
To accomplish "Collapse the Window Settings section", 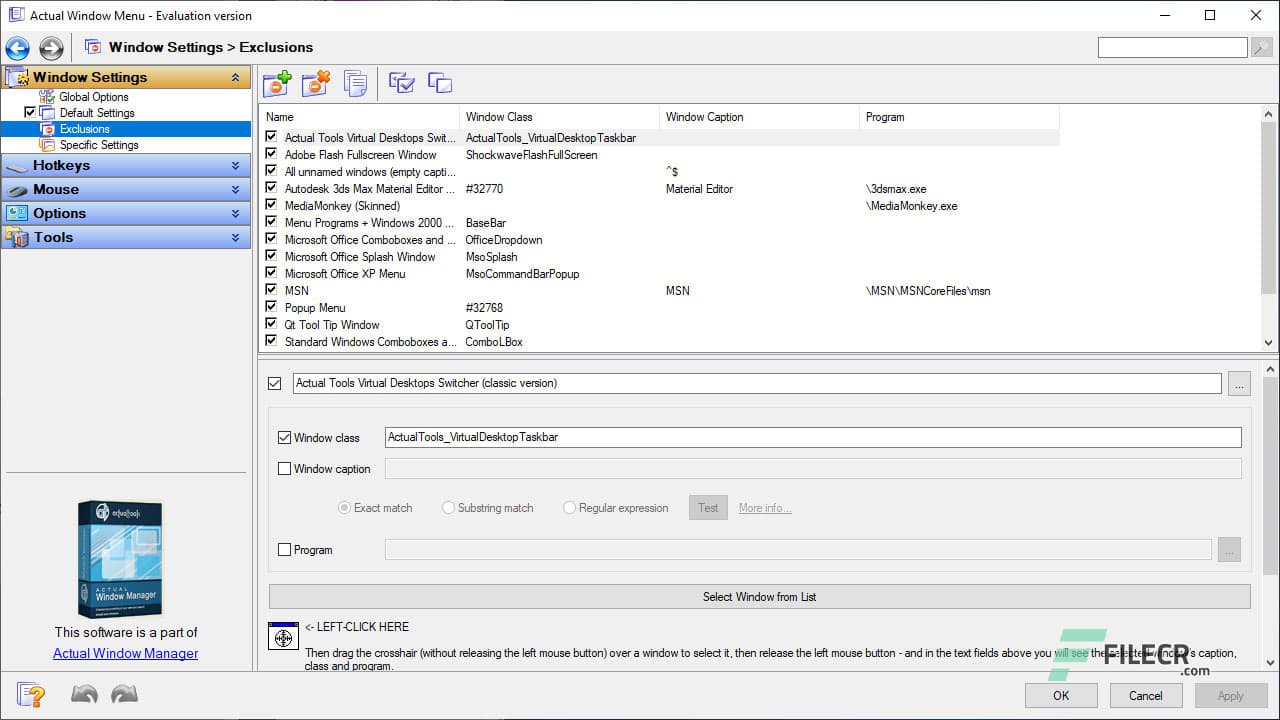I will coord(237,76).
